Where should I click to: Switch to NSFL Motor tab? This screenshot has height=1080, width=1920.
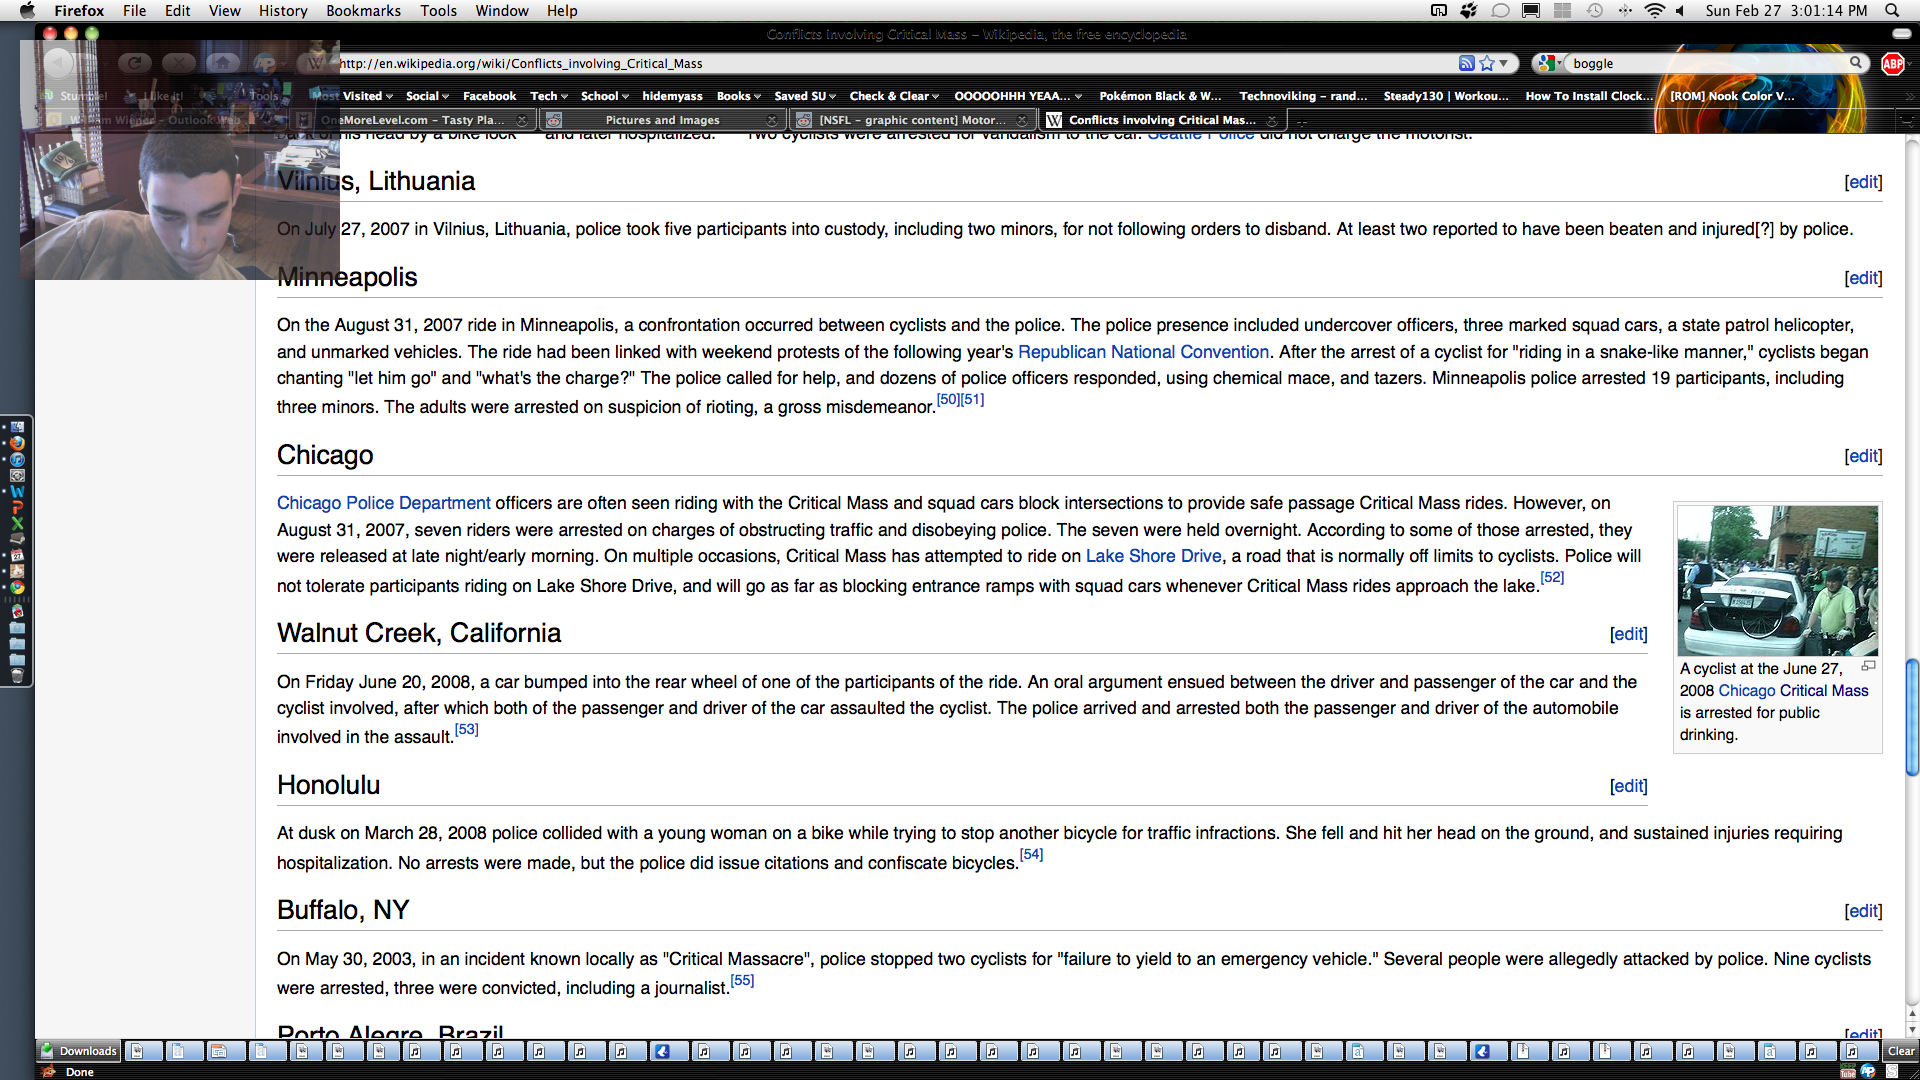(911, 120)
